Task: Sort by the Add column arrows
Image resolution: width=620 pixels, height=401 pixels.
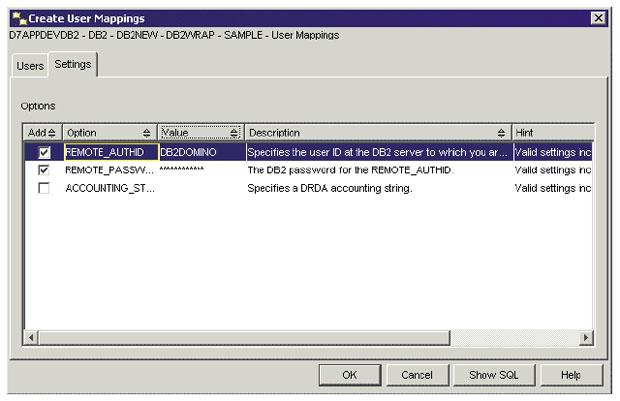Action: (52, 133)
